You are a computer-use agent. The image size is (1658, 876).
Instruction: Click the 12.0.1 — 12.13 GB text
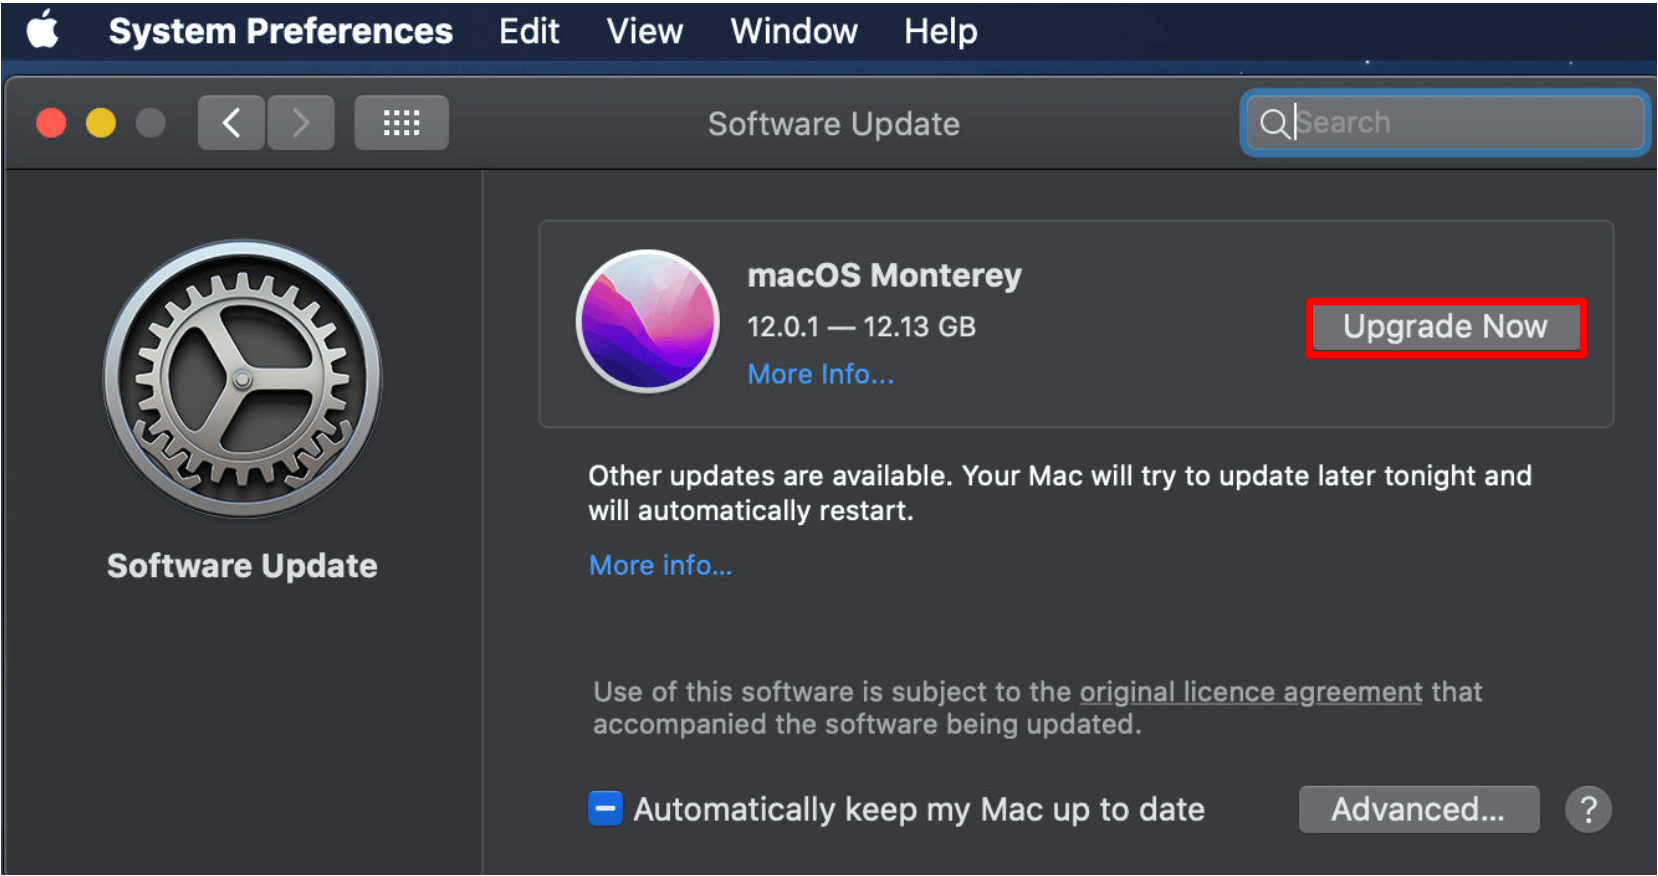pyautogui.click(x=861, y=326)
